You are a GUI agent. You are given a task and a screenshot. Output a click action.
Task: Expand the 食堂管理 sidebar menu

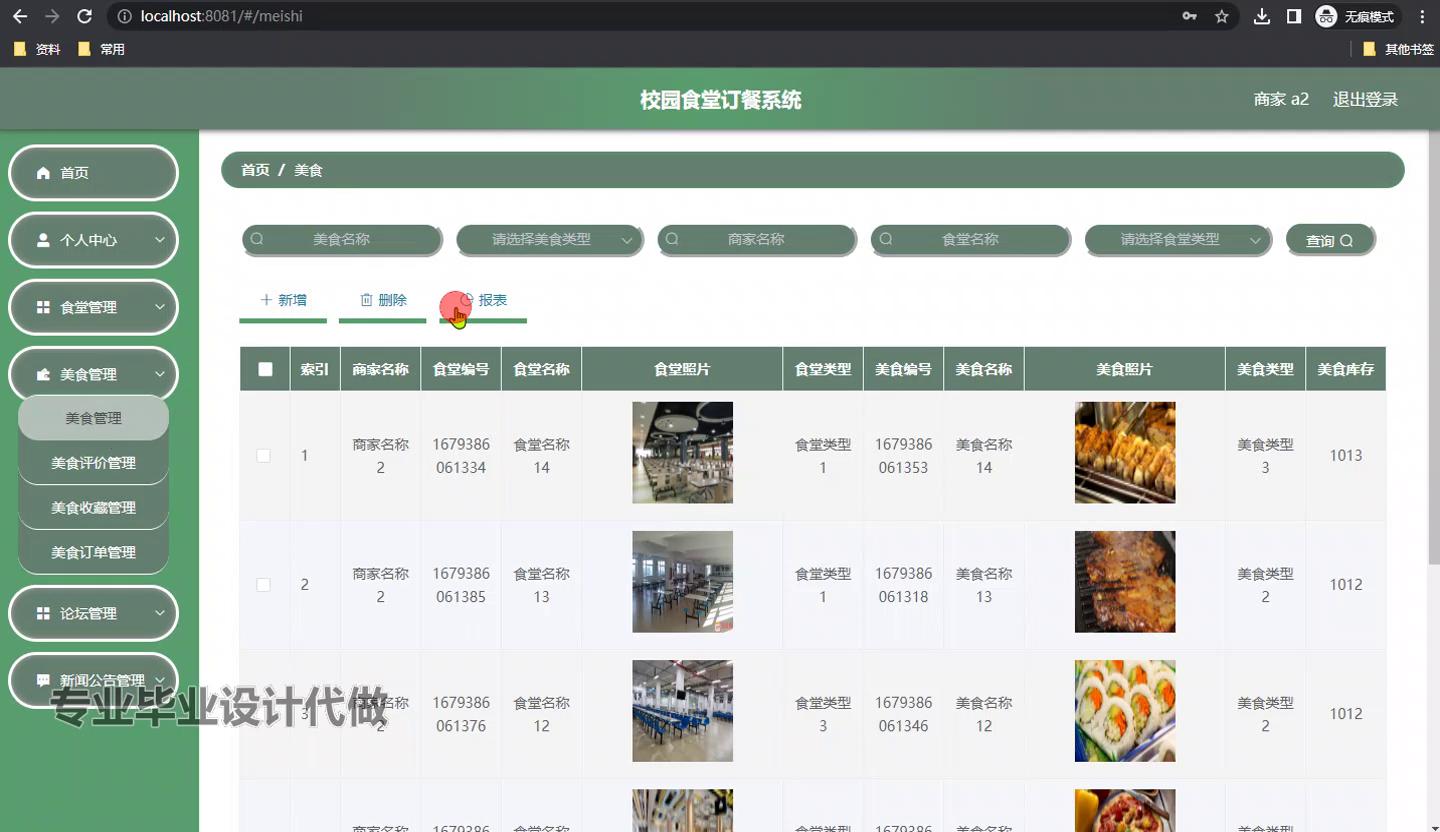click(93, 307)
